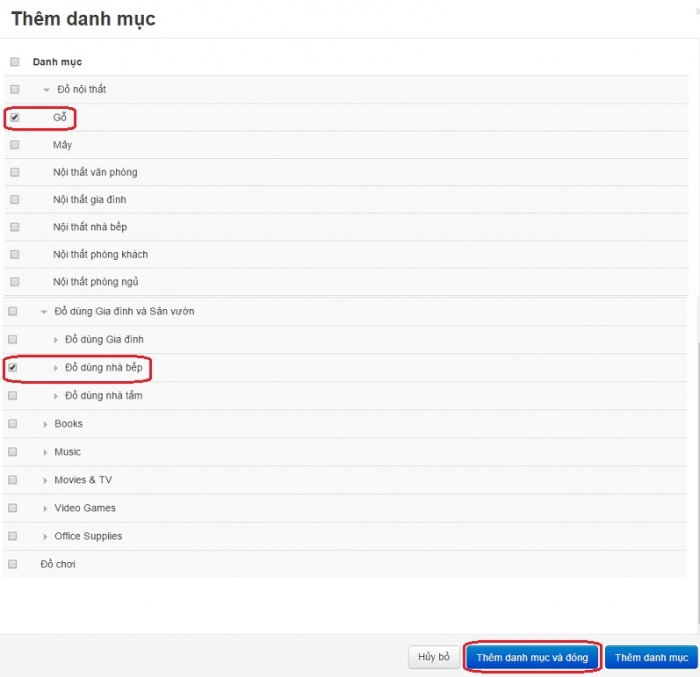
Task: Select the Nội thất phòng khách label
Action: tap(100, 255)
